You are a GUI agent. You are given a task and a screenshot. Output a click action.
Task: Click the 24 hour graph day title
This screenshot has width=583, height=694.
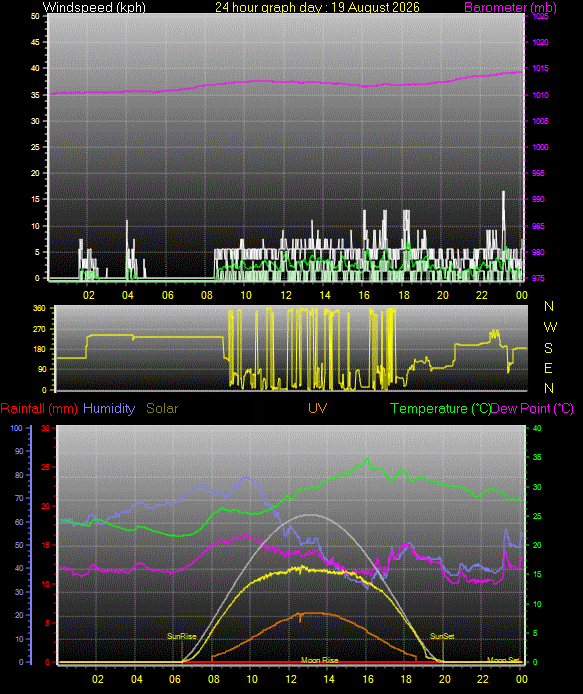click(x=317, y=7)
